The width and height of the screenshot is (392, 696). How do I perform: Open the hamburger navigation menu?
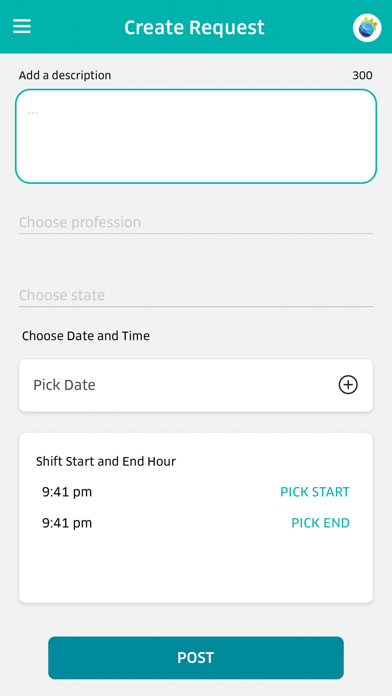coord(22,27)
